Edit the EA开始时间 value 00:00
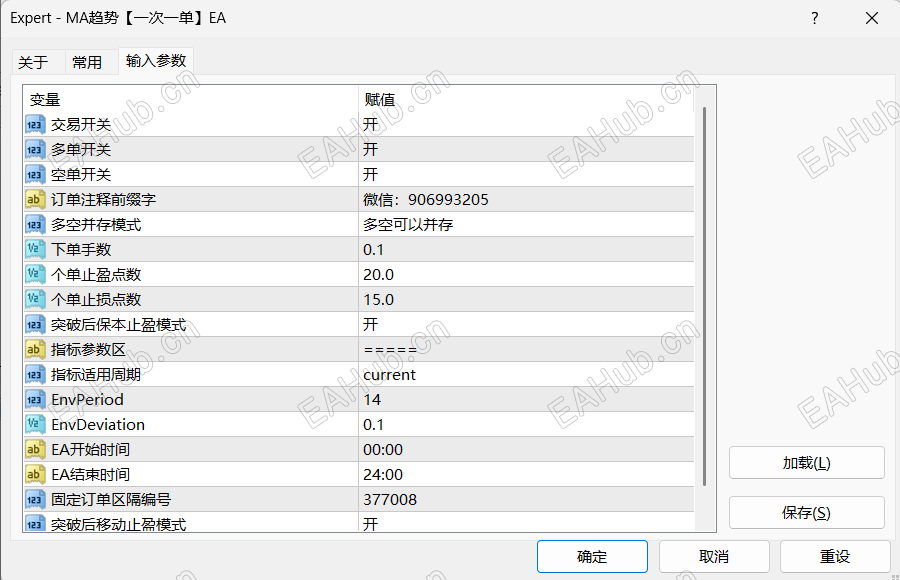Image resolution: width=900 pixels, height=580 pixels. pos(526,449)
